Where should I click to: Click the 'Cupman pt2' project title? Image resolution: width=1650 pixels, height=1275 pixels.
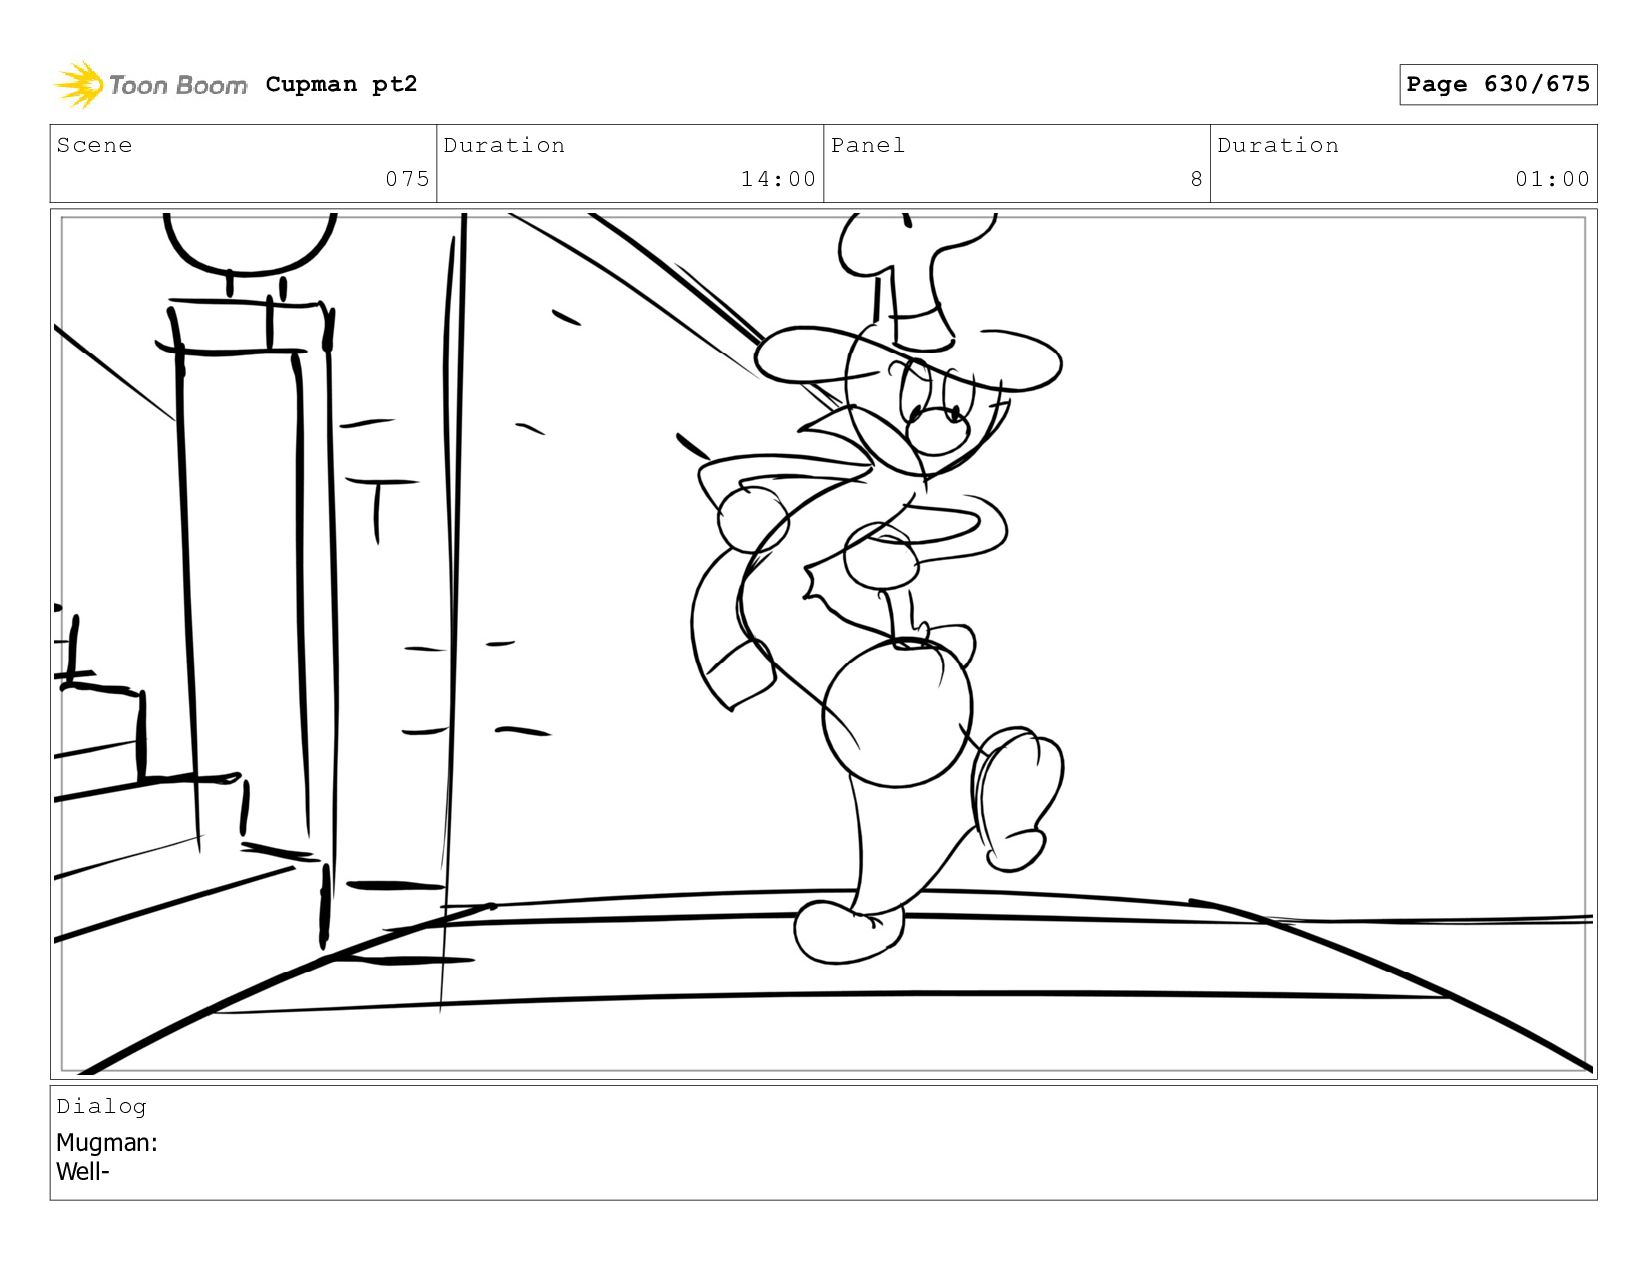pos(341,84)
